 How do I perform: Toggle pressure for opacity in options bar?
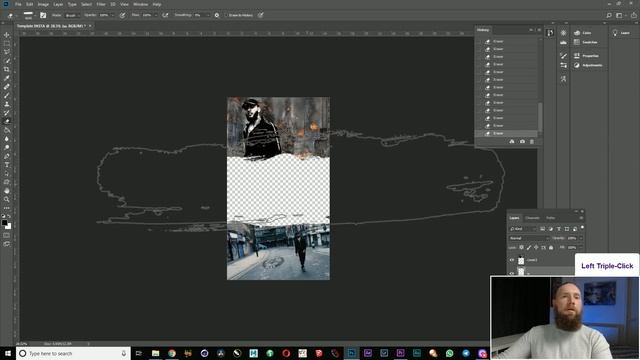tap(122, 15)
